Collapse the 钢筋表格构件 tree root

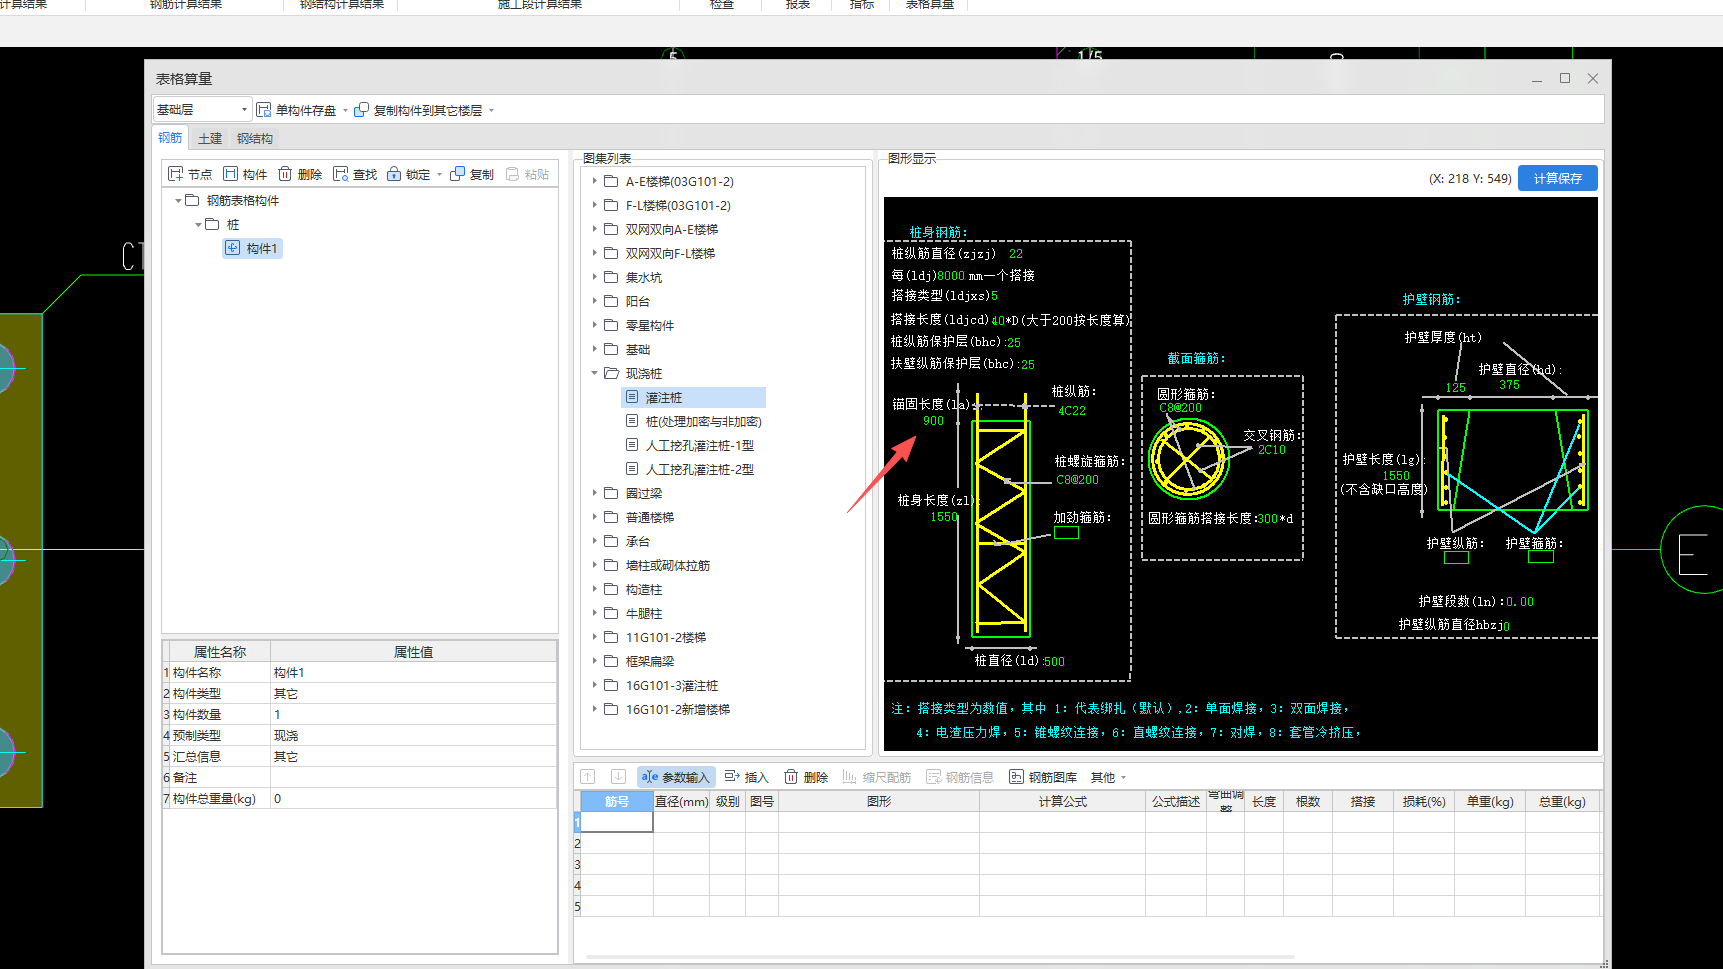coord(178,201)
